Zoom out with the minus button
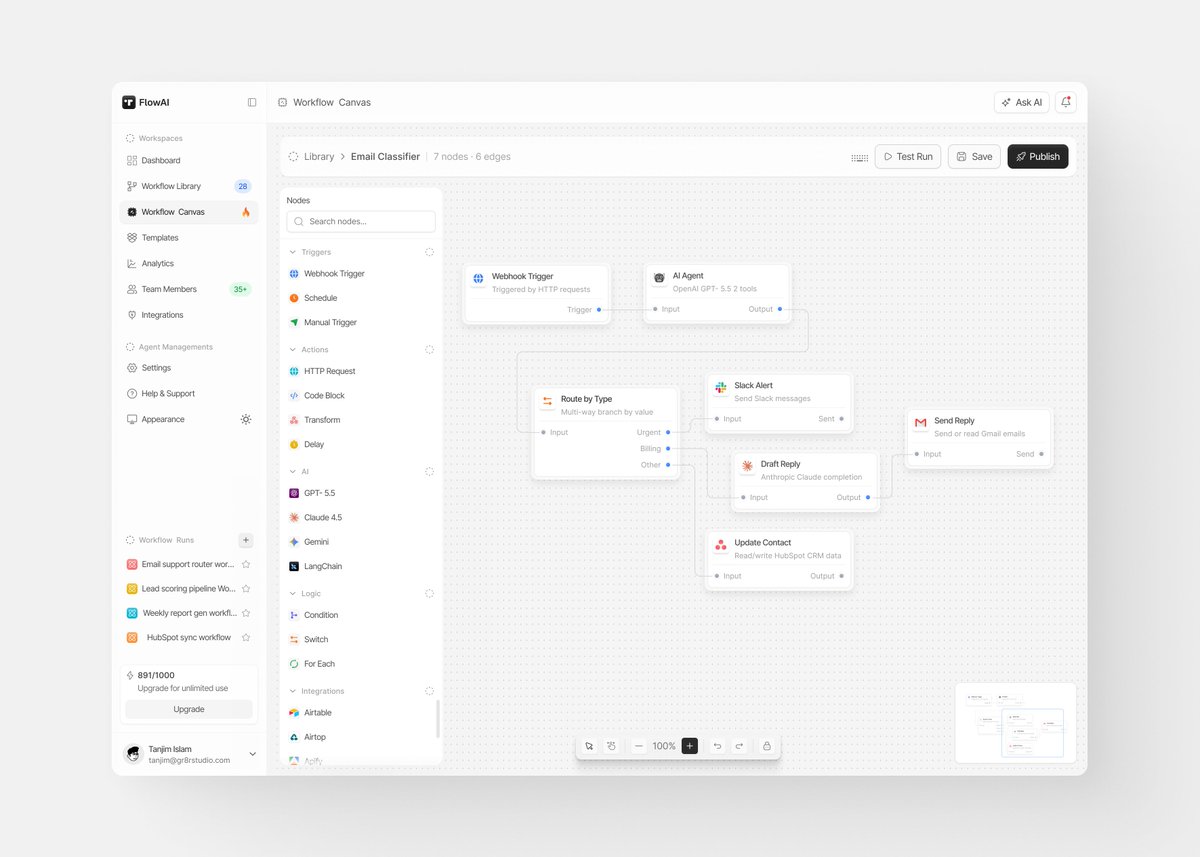 pyautogui.click(x=639, y=746)
